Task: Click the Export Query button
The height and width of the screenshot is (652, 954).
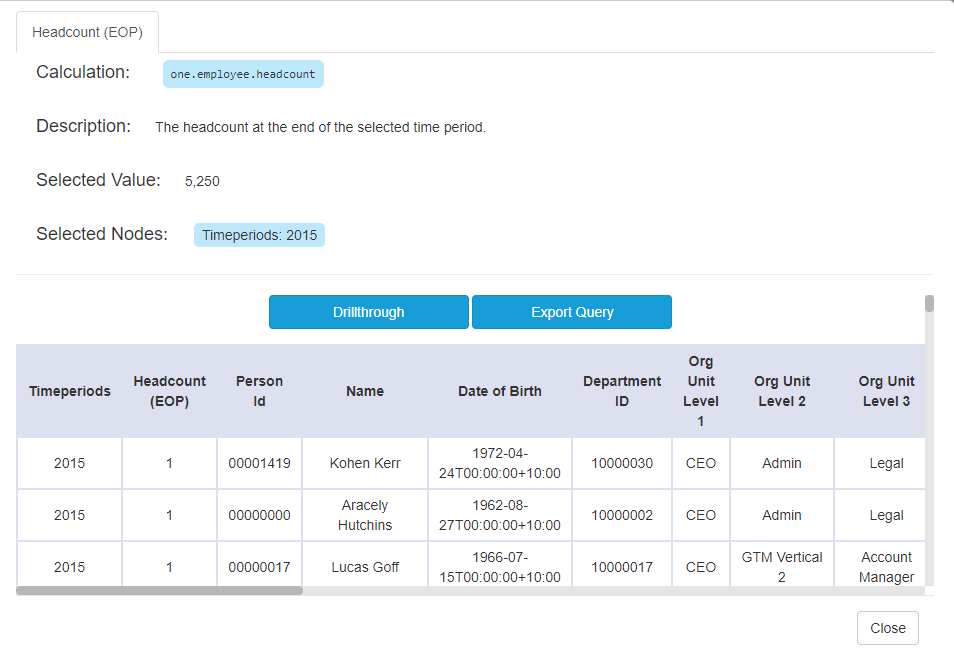Action: coord(572,312)
